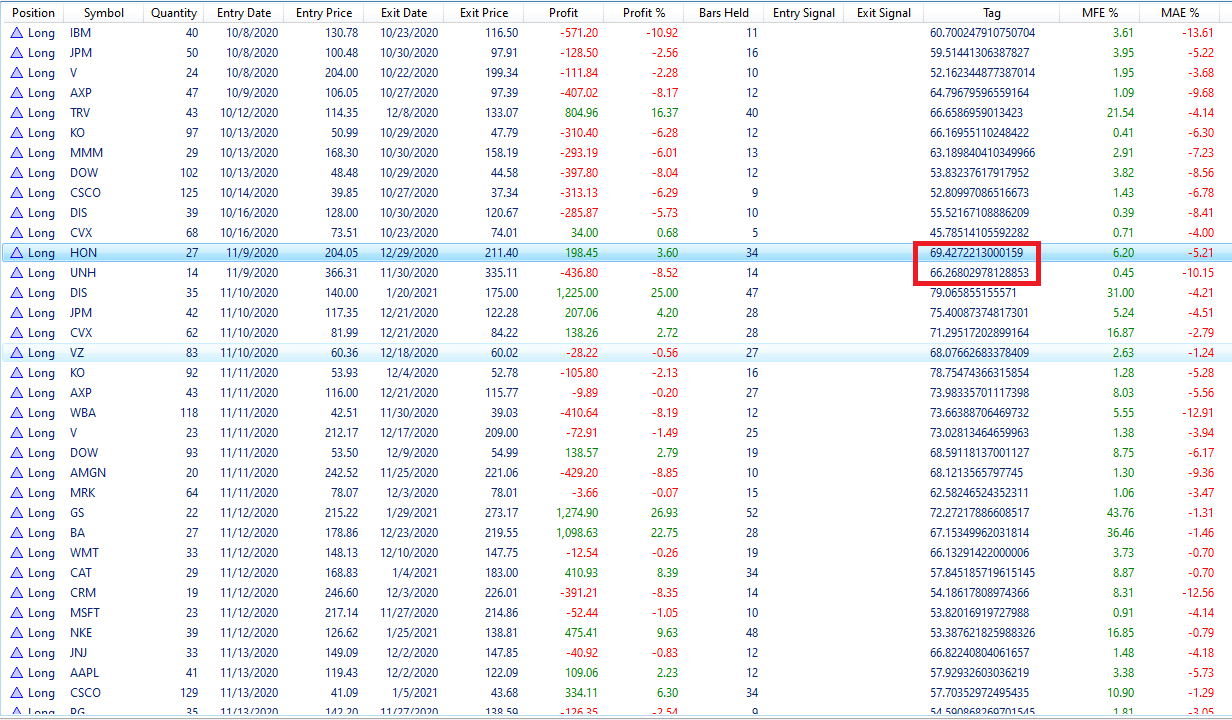Sort trades by Entry Date column header
1232x720 pixels.
tap(243, 13)
